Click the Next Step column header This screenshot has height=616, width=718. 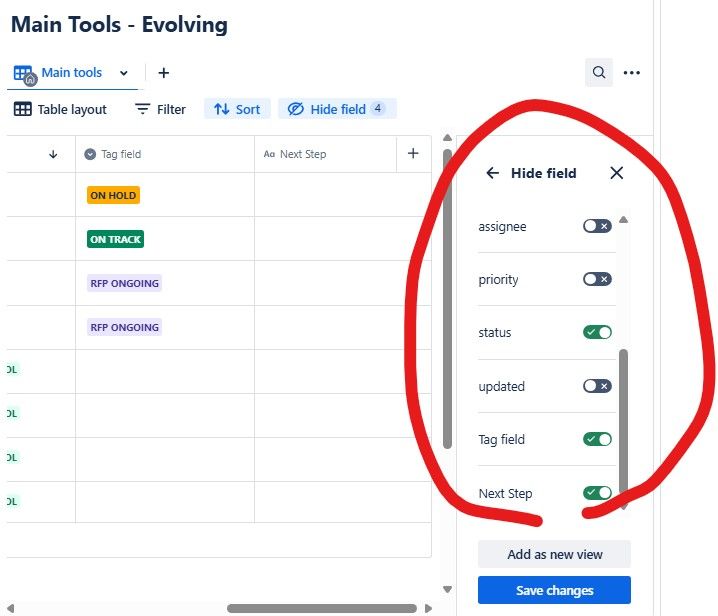(x=325, y=154)
